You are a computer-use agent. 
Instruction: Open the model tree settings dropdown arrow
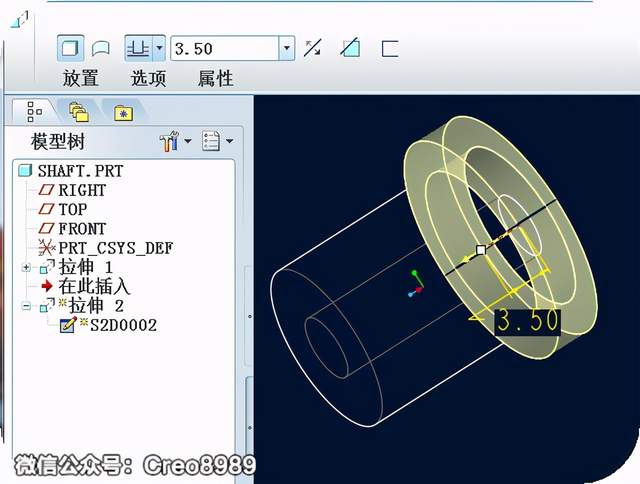click(x=188, y=141)
